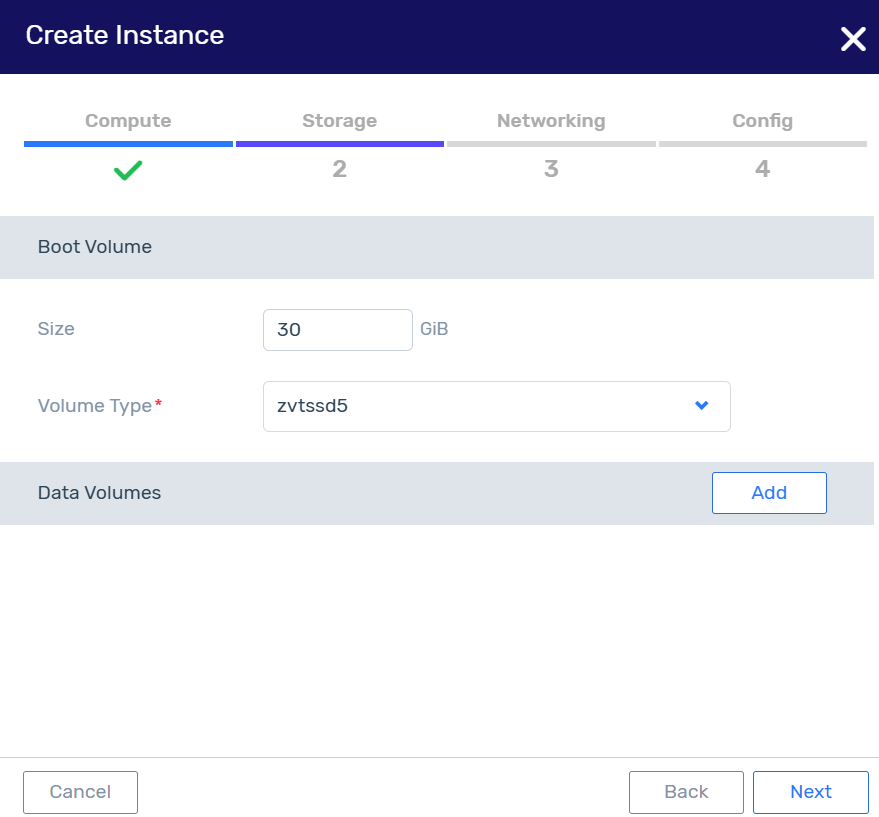Viewport: 879px width, 817px height.
Task: Expand the Boot Volume section header
Action: pyautogui.click(x=94, y=247)
